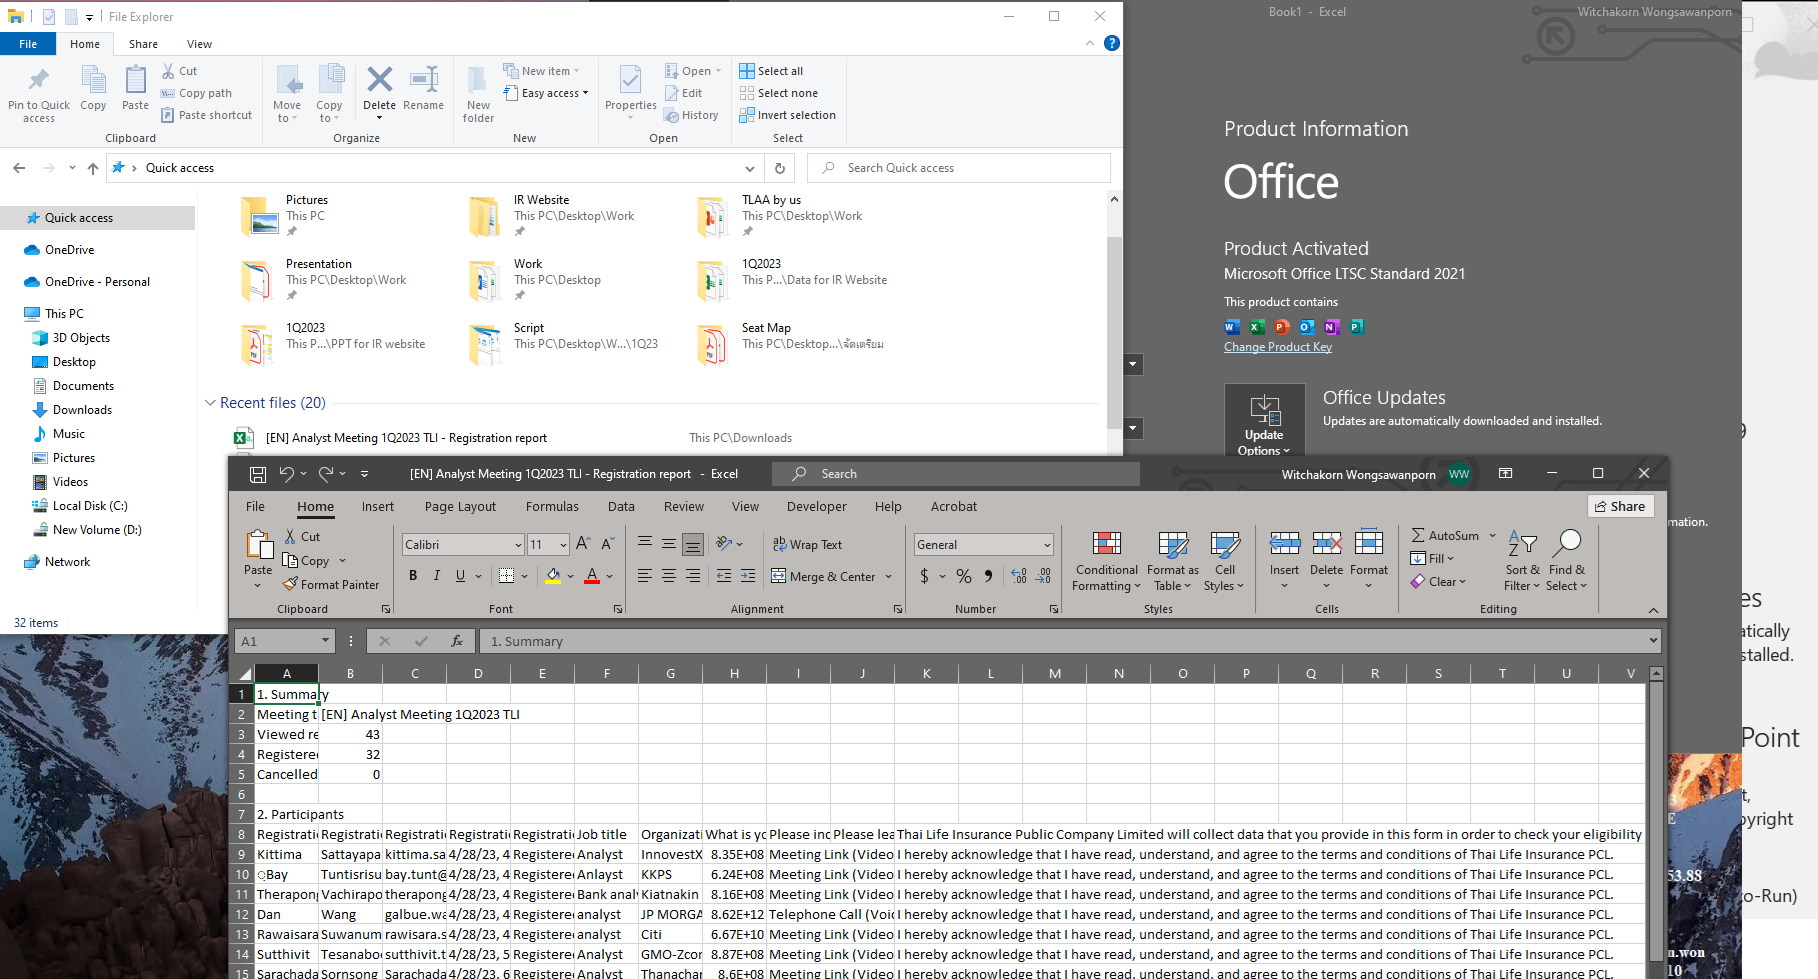Viewport: 1818px width, 979px height.
Task: Toggle align text right
Action: (x=693, y=576)
